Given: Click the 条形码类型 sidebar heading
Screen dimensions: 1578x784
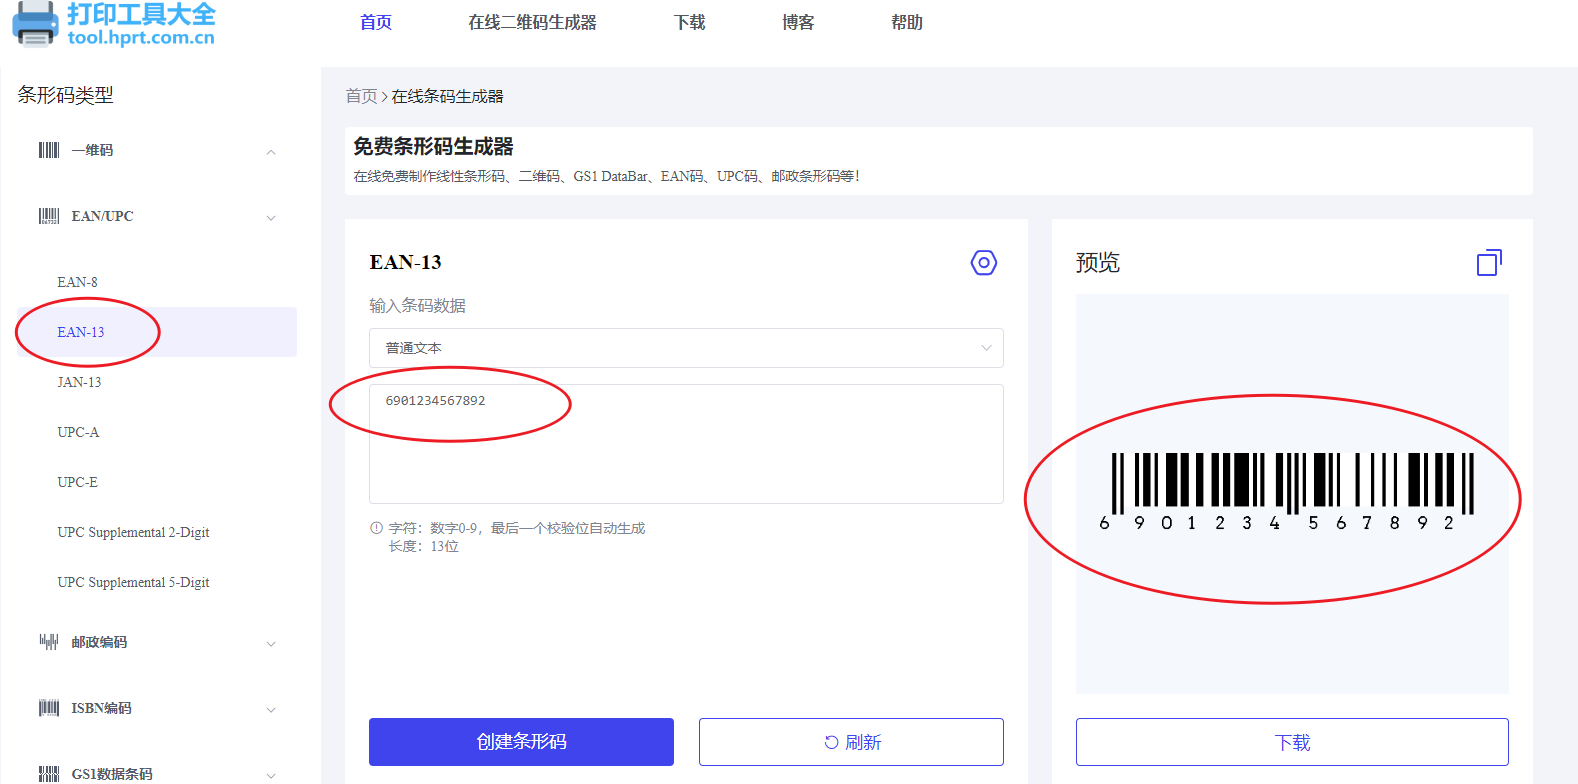Looking at the screenshot, I should pyautogui.click(x=65, y=95).
